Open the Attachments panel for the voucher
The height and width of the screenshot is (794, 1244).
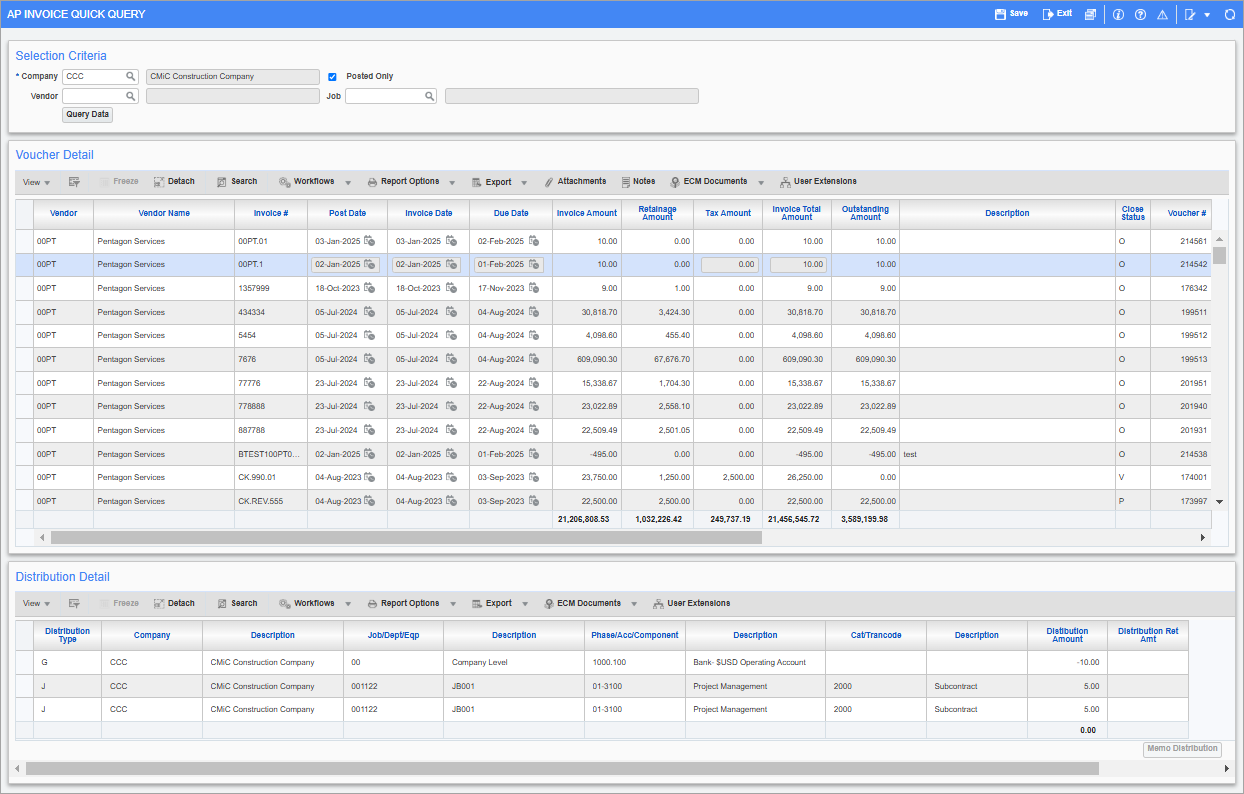(x=576, y=181)
